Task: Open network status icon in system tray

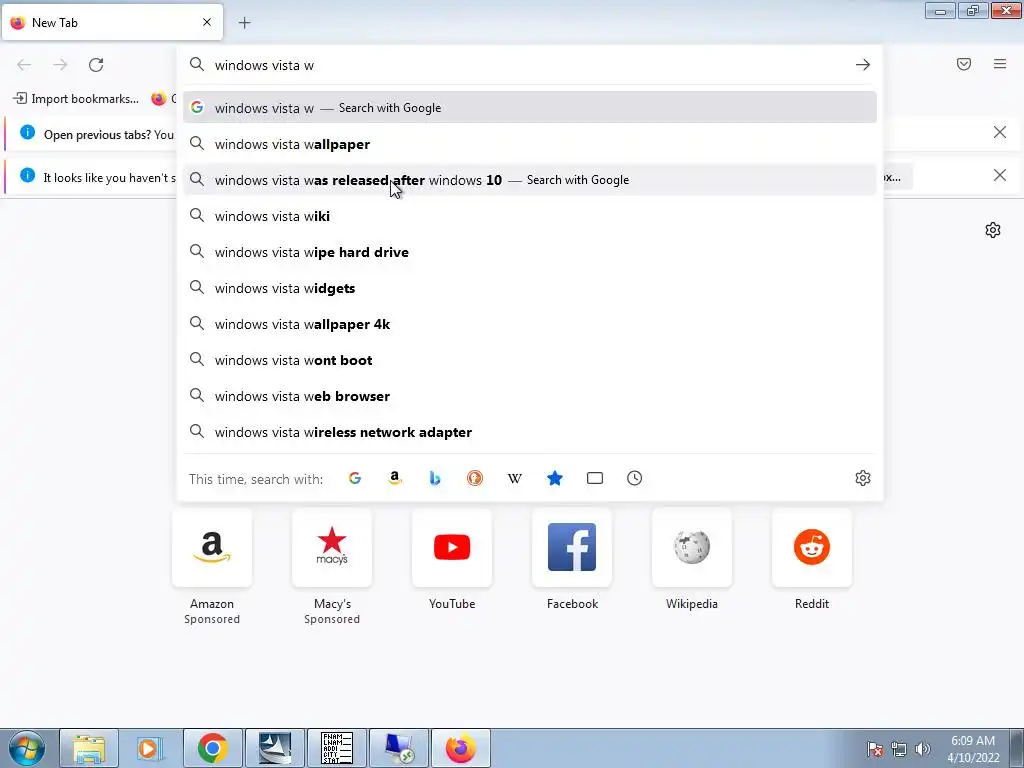Action: pos(899,749)
